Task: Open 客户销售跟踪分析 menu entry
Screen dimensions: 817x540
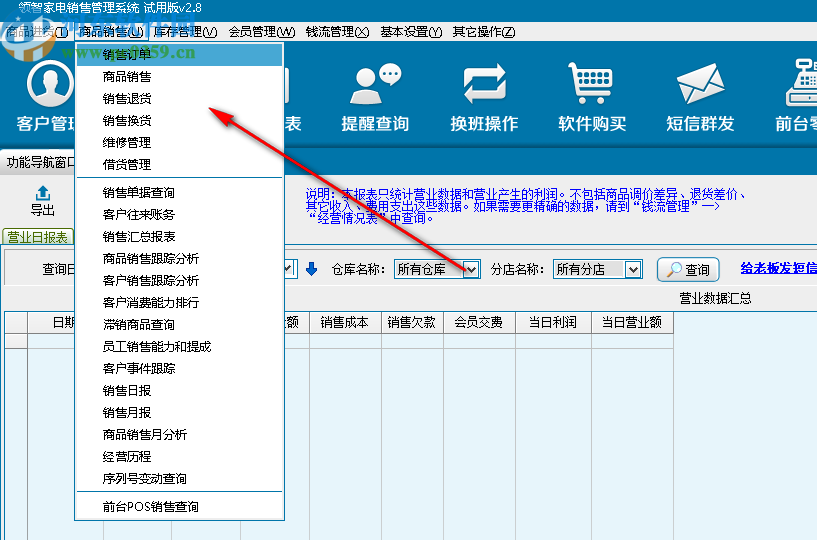Action: [179, 280]
